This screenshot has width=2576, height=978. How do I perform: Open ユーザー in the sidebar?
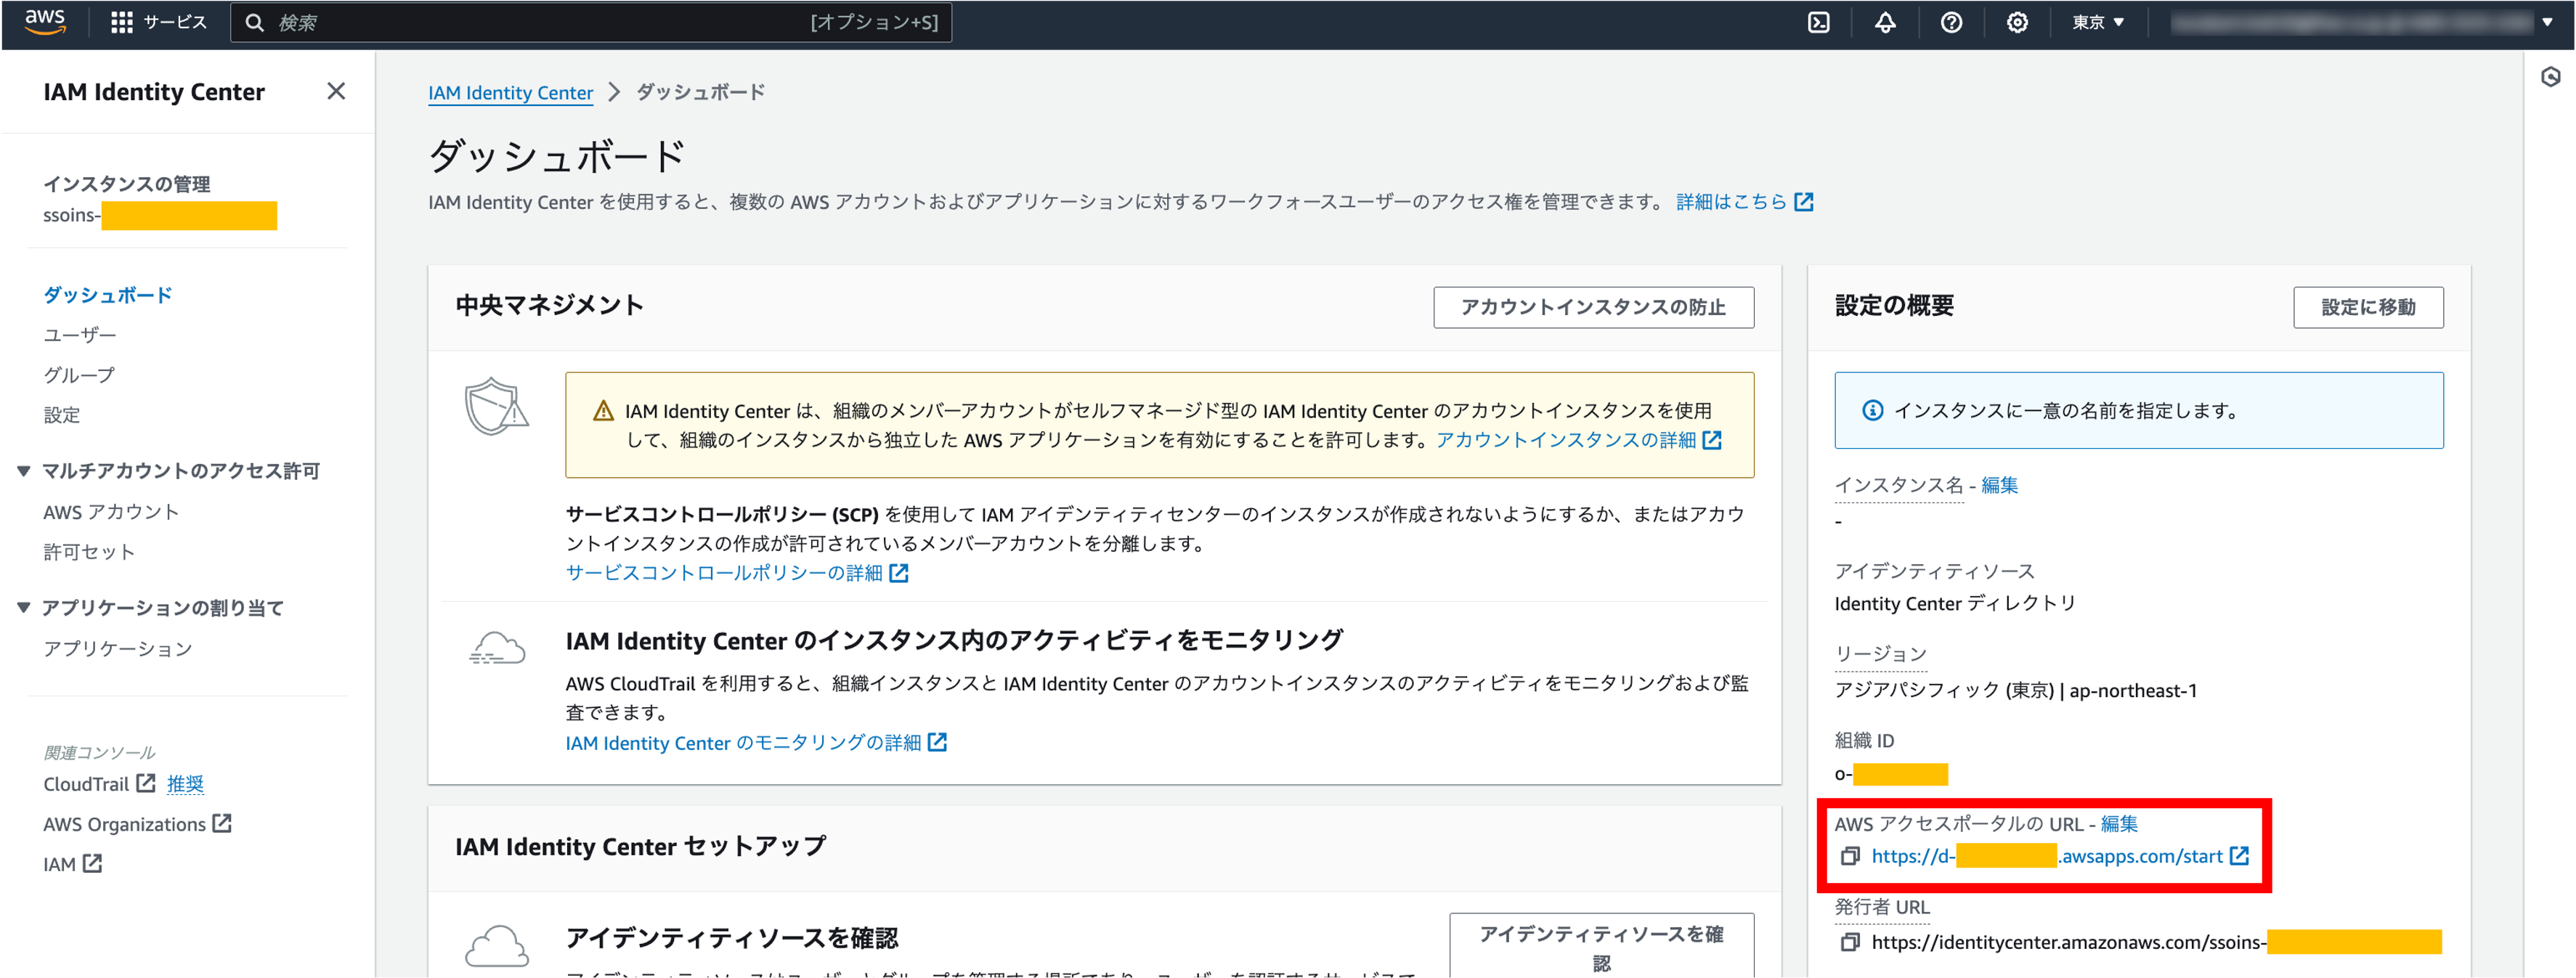coord(80,335)
